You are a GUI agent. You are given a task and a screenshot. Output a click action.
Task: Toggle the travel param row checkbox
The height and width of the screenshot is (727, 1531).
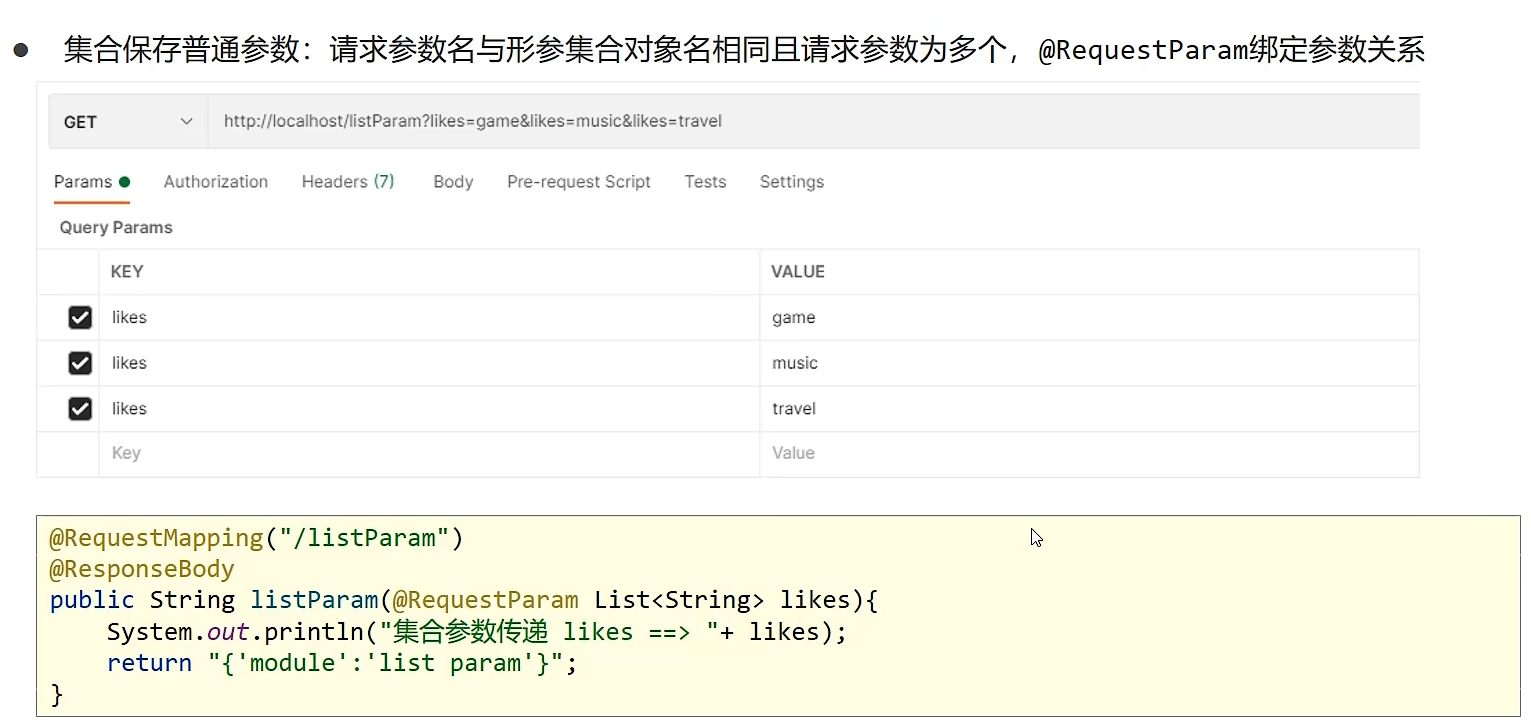80,409
